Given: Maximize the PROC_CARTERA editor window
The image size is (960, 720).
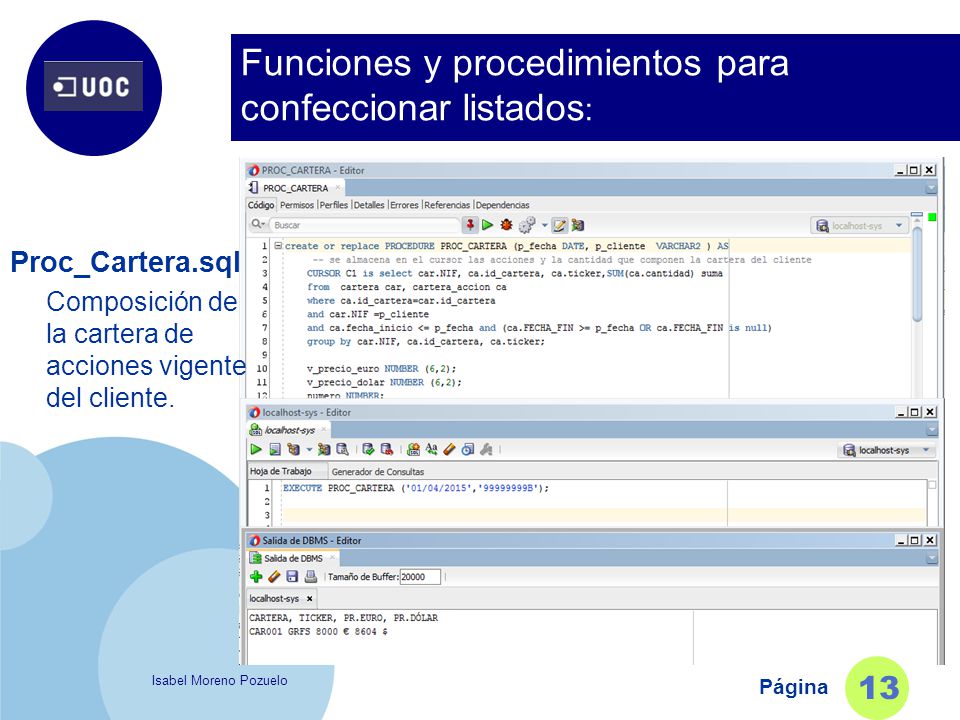Looking at the screenshot, I should click(x=914, y=170).
